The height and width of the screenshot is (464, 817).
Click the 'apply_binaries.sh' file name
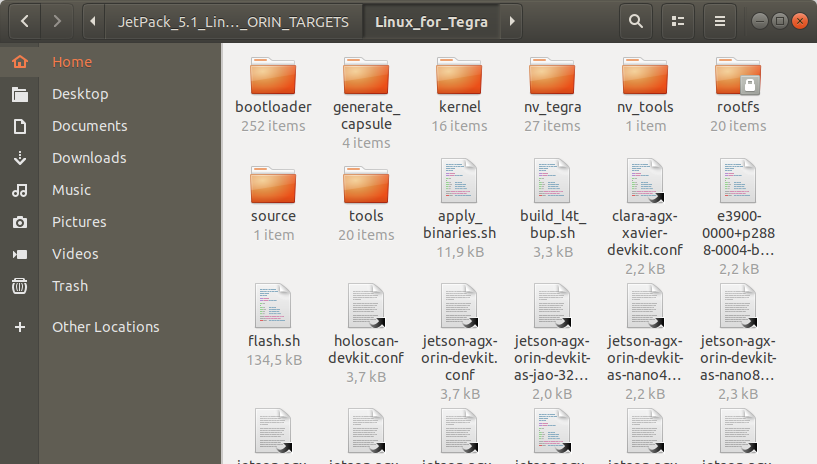[460, 224]
